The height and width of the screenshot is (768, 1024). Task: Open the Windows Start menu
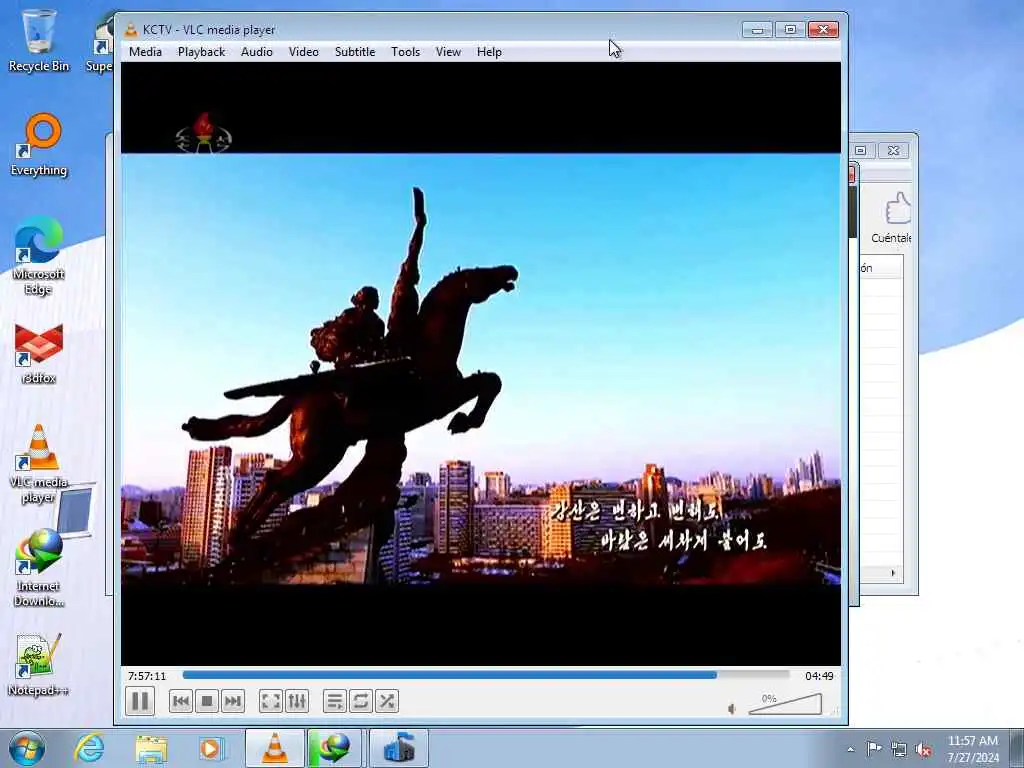click(27, 748)
